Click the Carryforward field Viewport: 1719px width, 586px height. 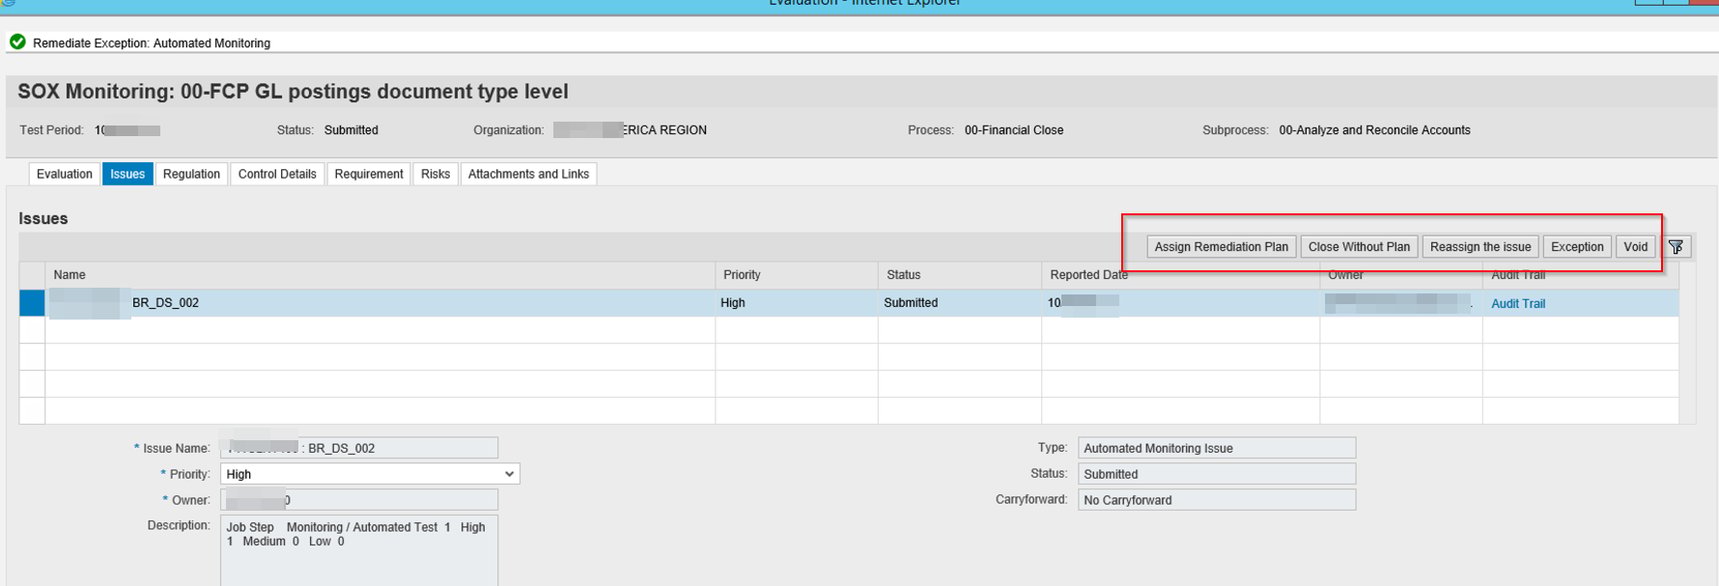(1217, 500)
